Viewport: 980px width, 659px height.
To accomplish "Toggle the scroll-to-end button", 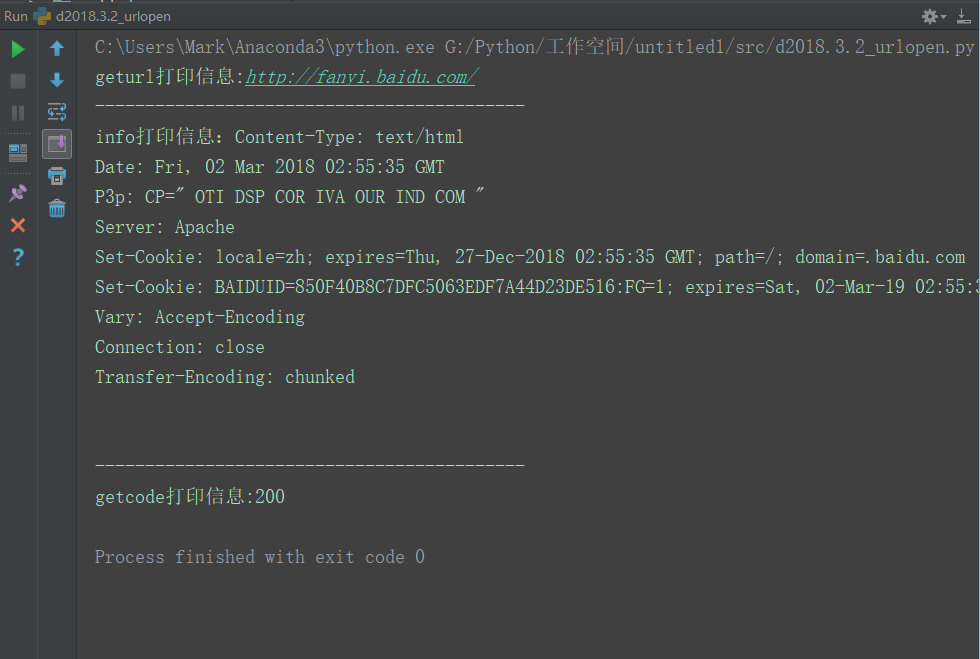I will pyautogui.click(x=57, y=144).
